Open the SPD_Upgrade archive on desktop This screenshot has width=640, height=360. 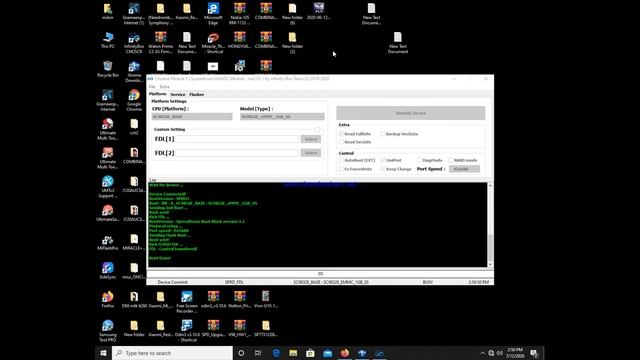tap(213, 328)
